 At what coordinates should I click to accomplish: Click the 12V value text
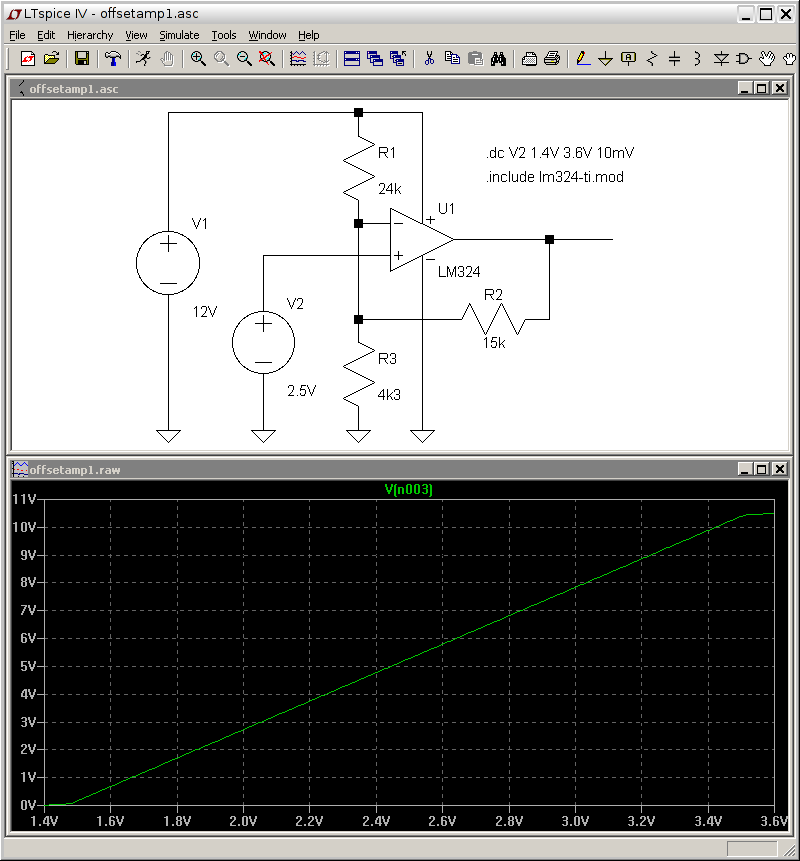(x=205, y=312)
